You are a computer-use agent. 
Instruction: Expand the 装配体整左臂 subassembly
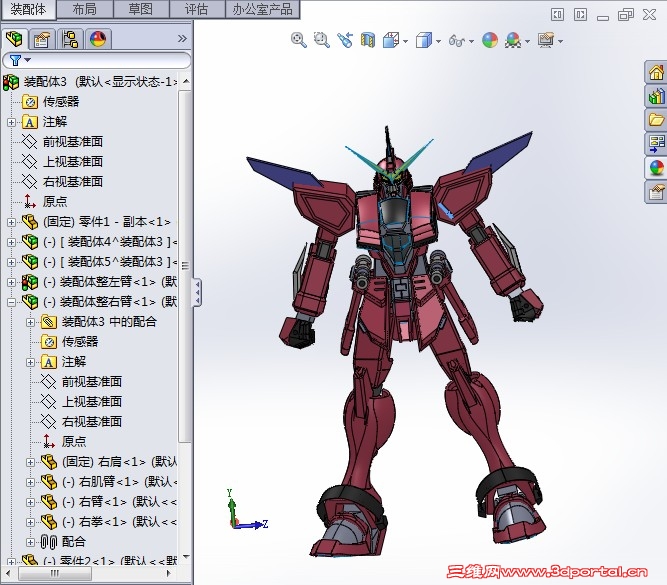tap(11, 282)
